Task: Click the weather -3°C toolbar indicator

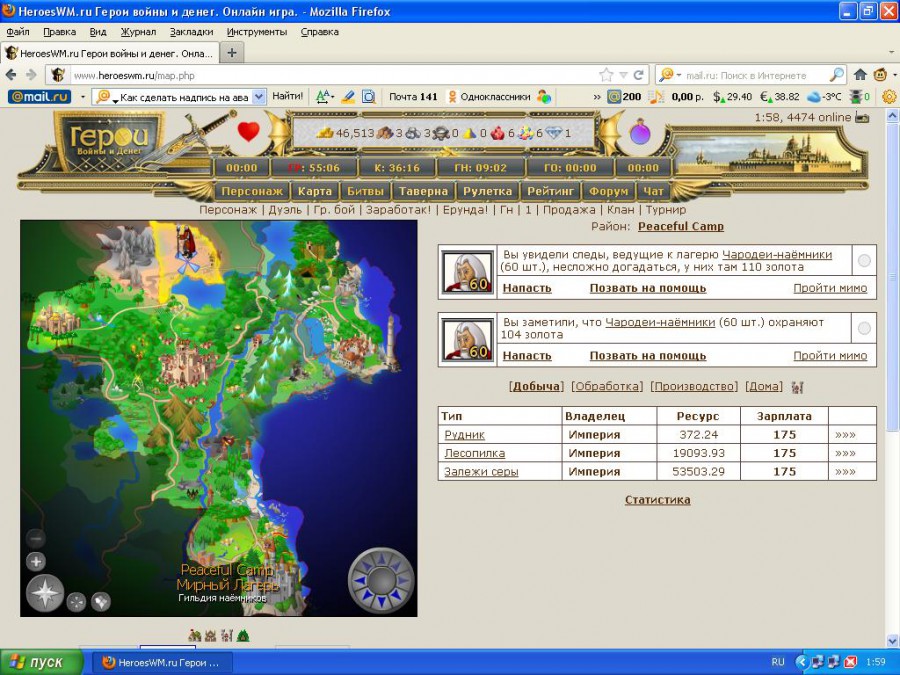Action: click(x=824, y=97)
